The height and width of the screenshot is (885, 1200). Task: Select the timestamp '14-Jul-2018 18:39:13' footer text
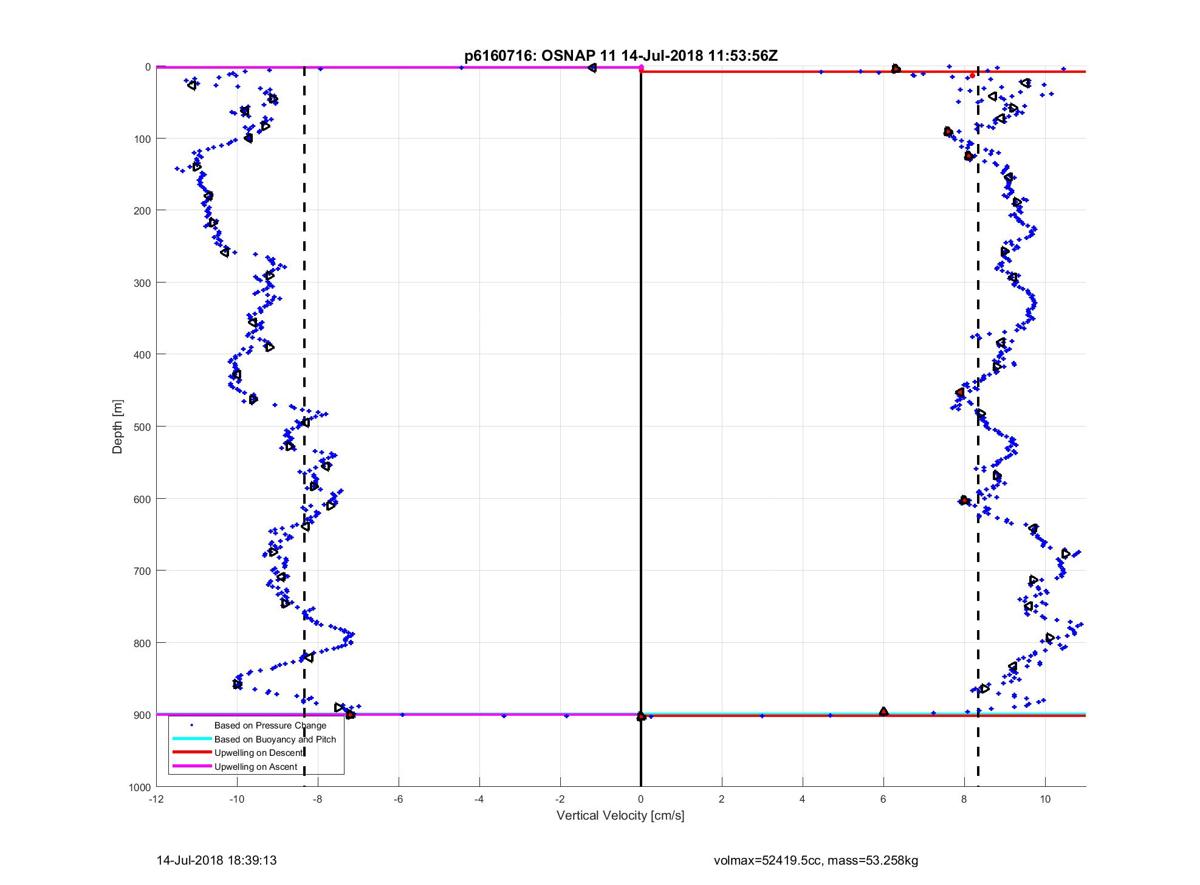tap(216, 859)
